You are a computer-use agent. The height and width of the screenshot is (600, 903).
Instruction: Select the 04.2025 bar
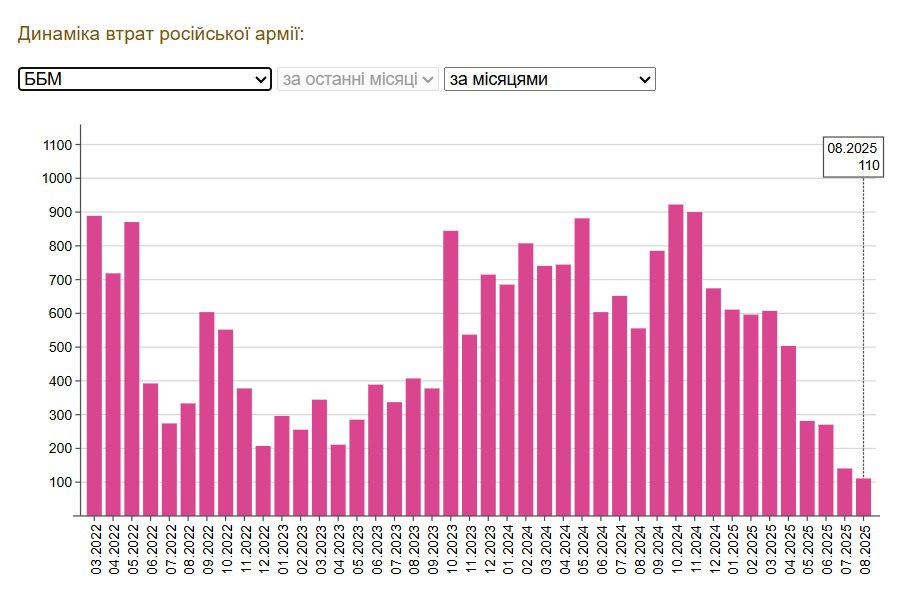[x=789, y=431]
